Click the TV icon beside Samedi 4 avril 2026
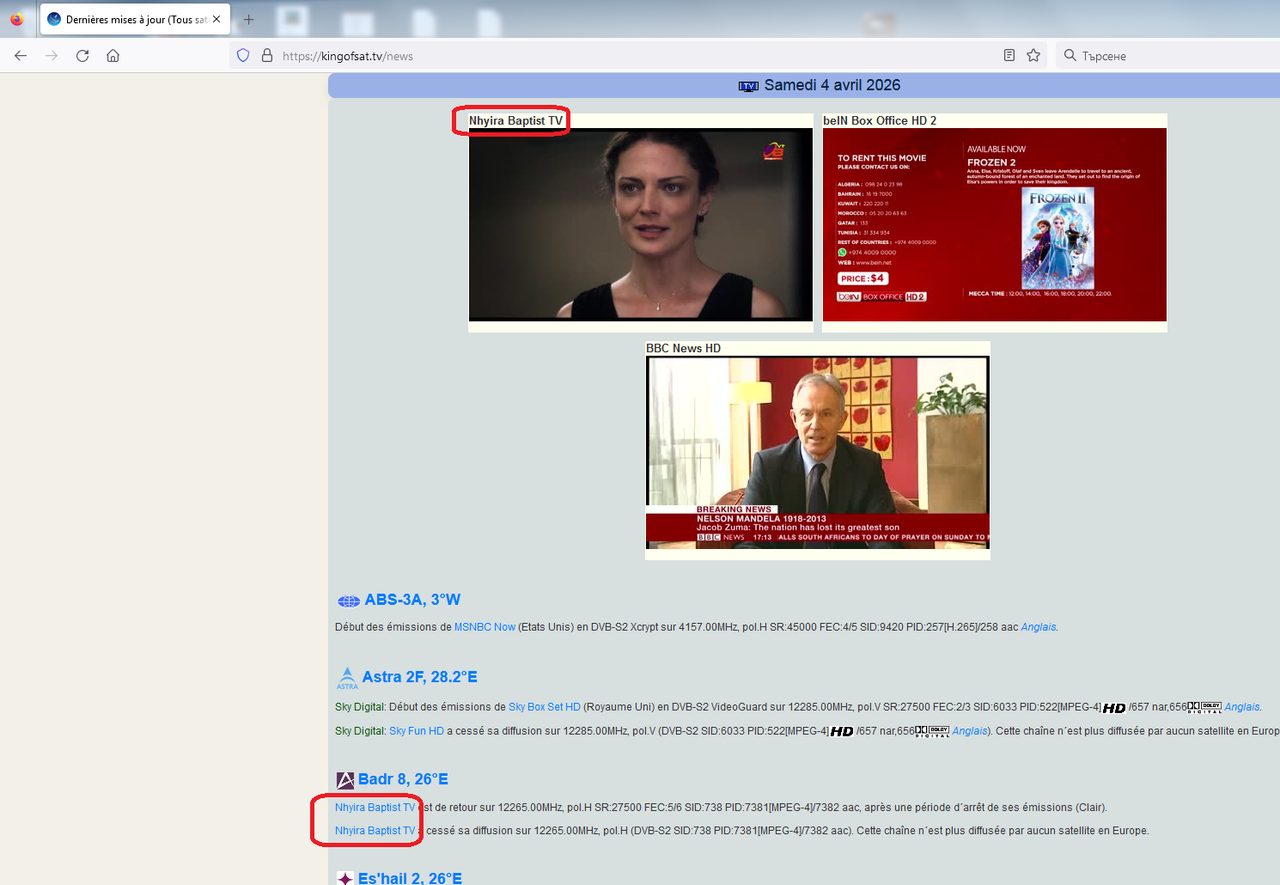Viewport: 1280px width, 885px height. pos(748,86)
